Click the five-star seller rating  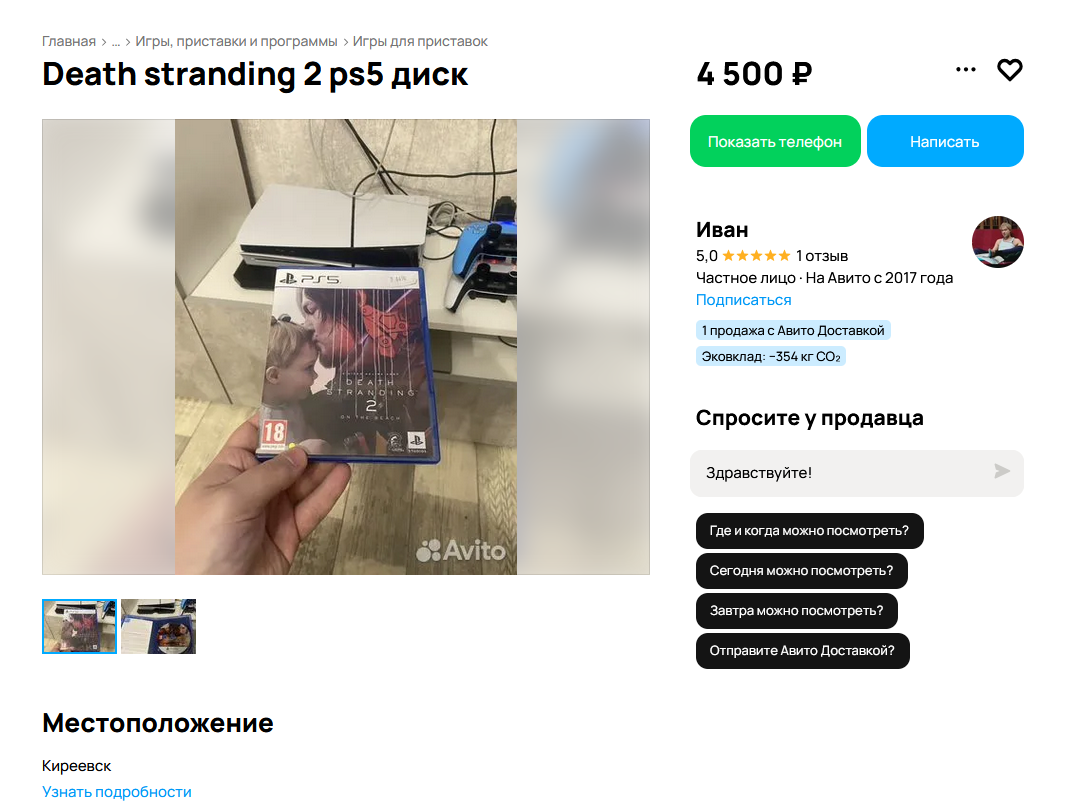pos(756,256)
